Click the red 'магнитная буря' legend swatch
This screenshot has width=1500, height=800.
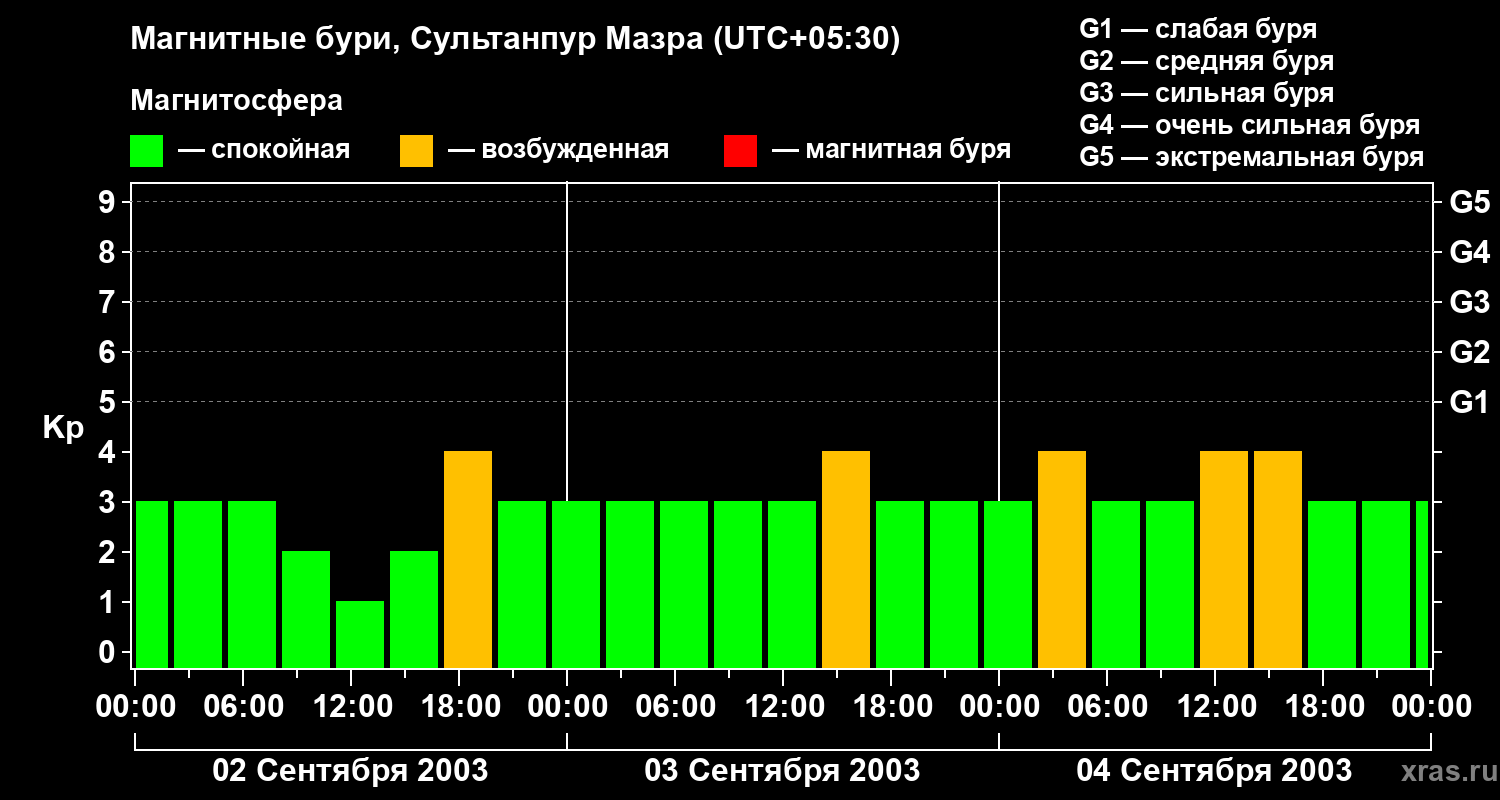(740, 151)
